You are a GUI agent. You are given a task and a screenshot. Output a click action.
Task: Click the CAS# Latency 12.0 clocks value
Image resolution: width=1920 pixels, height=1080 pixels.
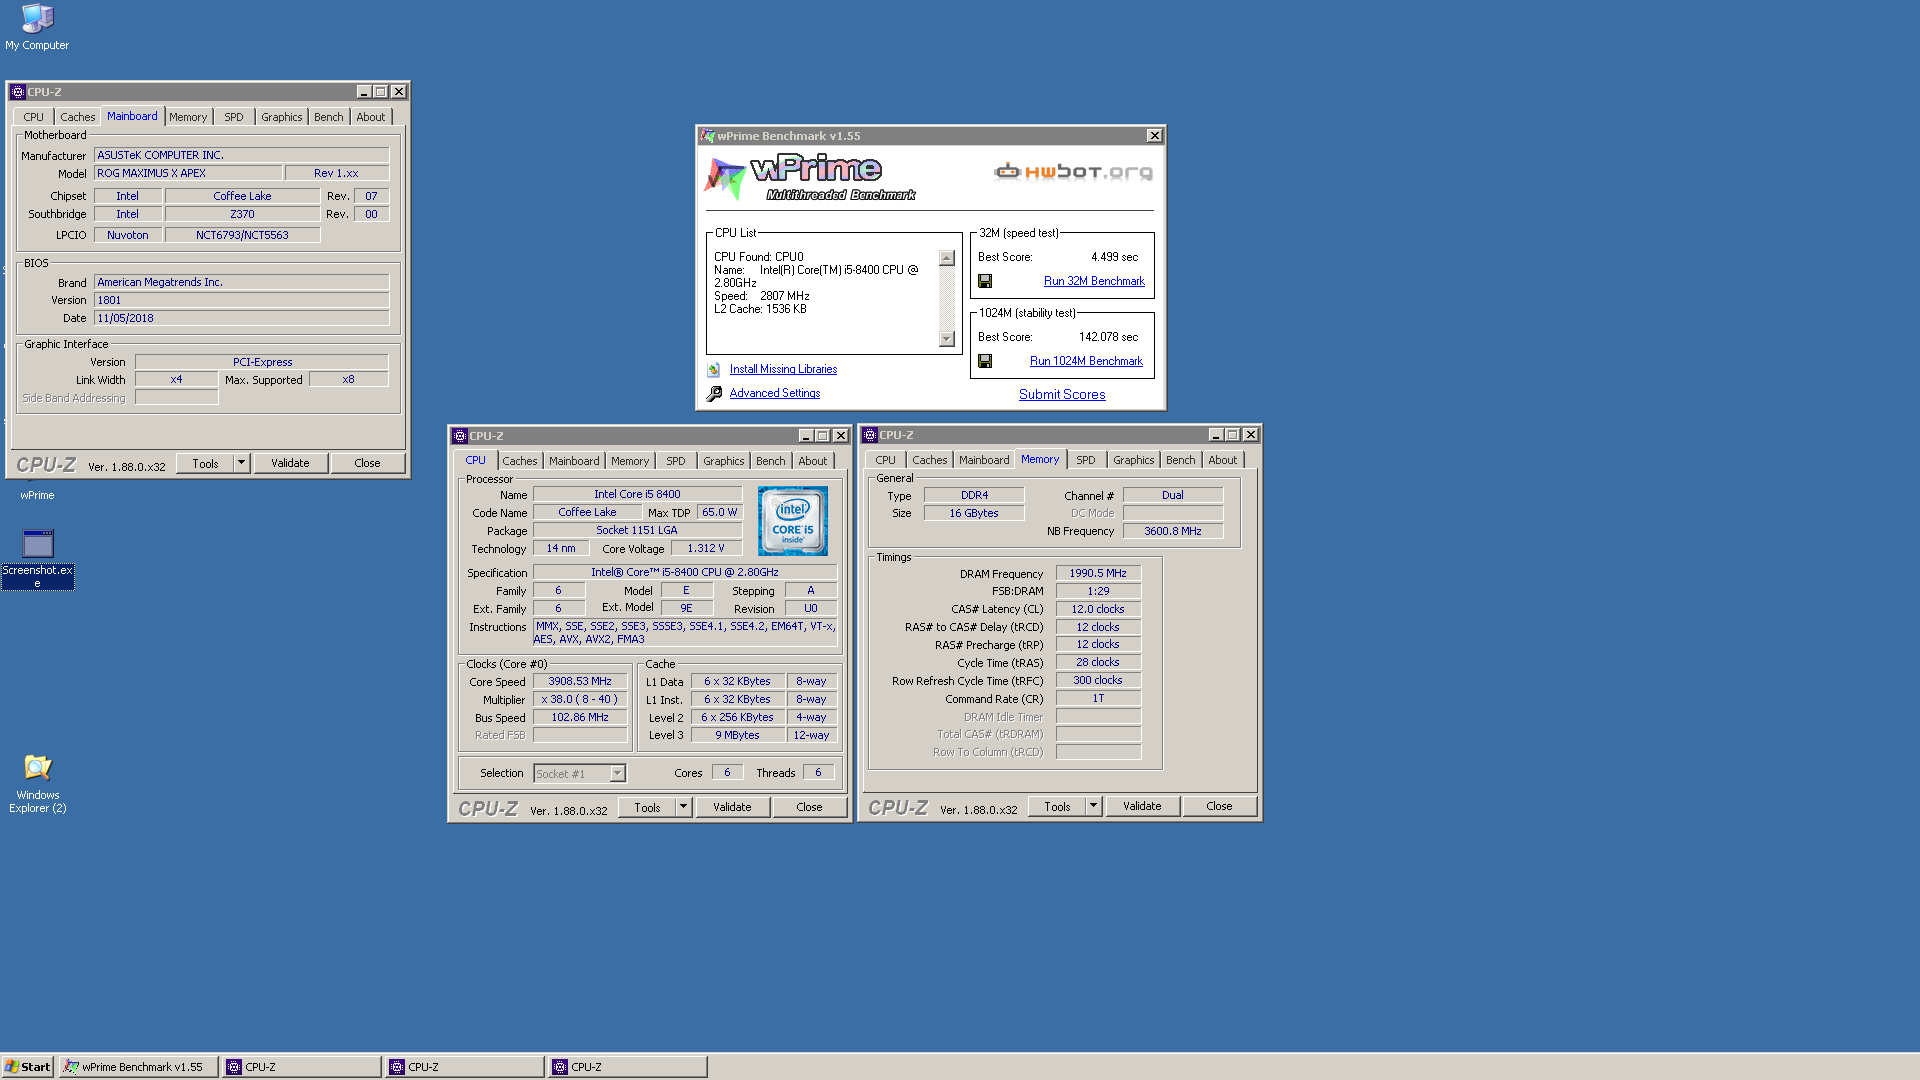pos(1098,609)
